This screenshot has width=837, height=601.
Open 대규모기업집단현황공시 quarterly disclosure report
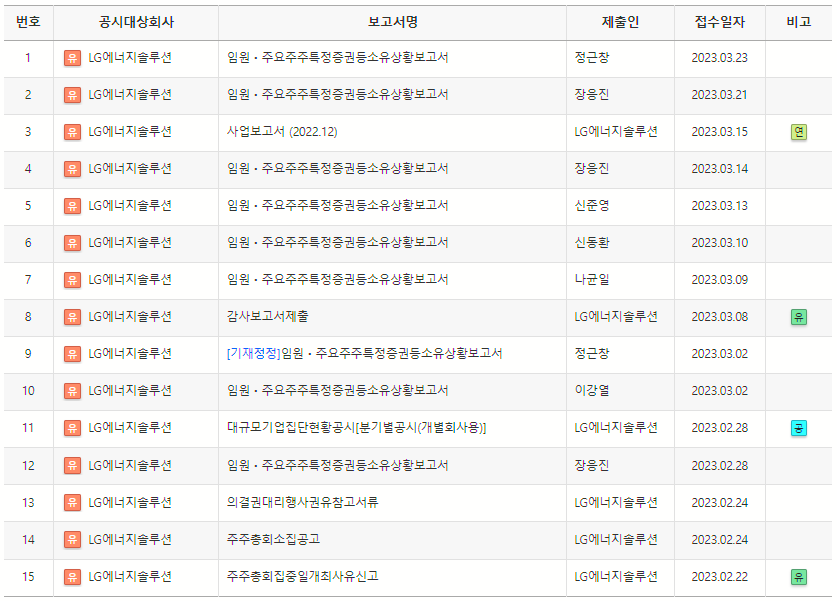pos(357,428)
